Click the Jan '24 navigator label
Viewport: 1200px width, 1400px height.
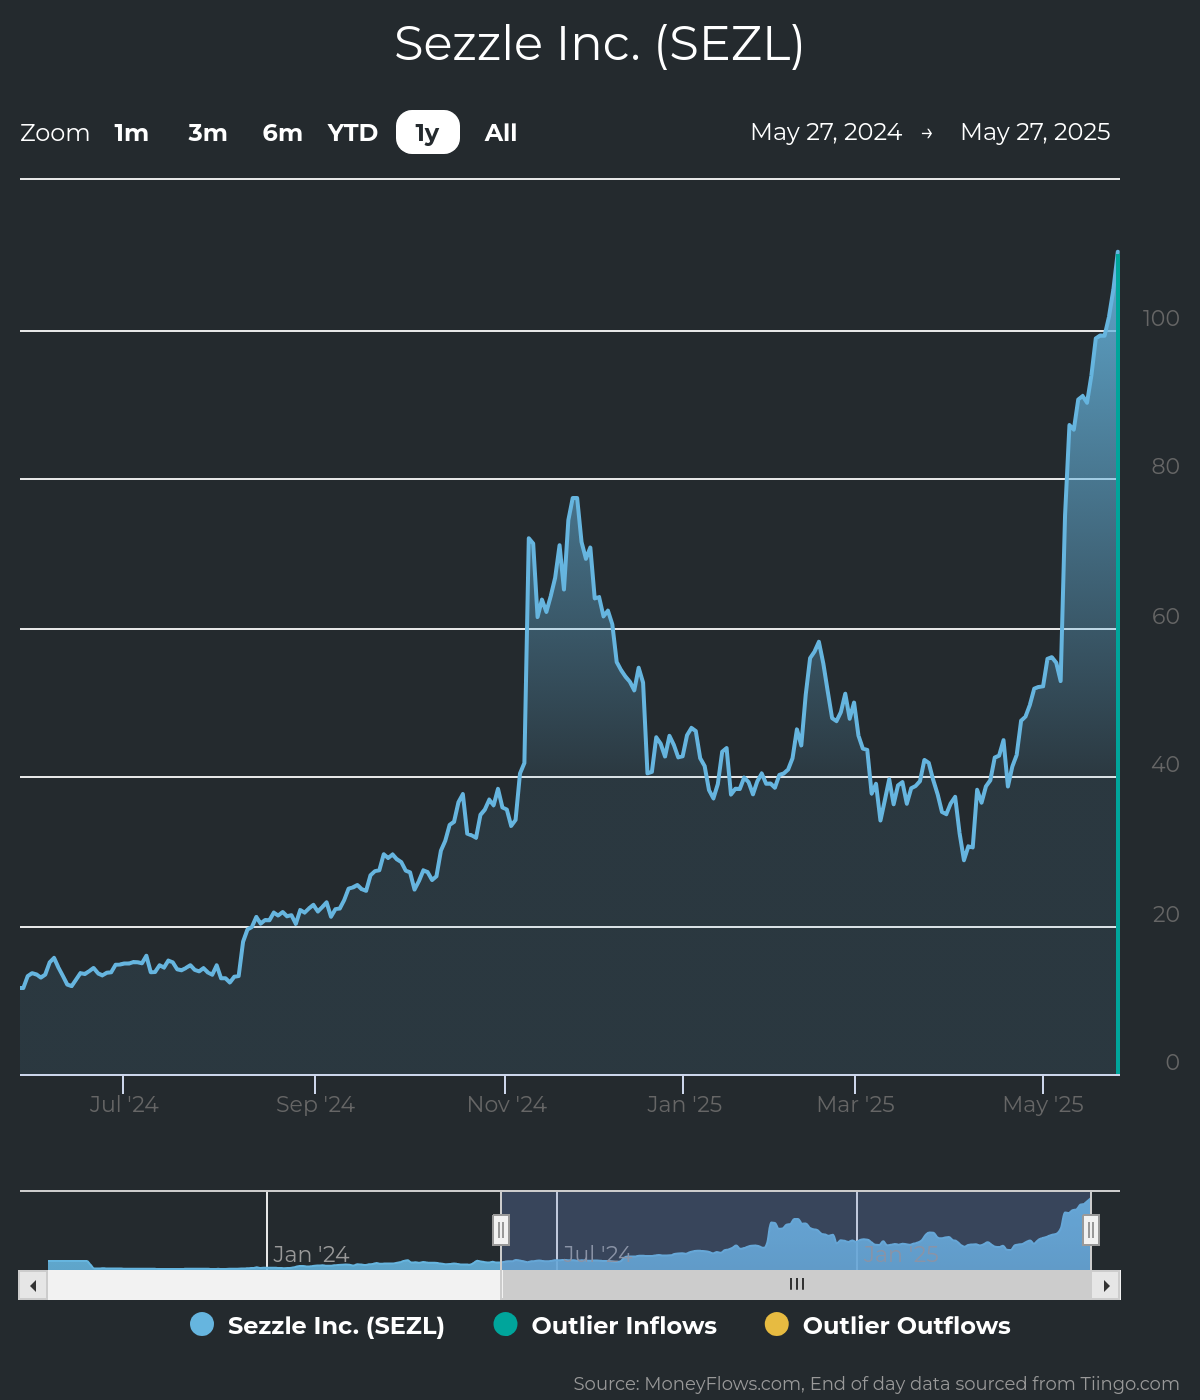point(311,1254)
